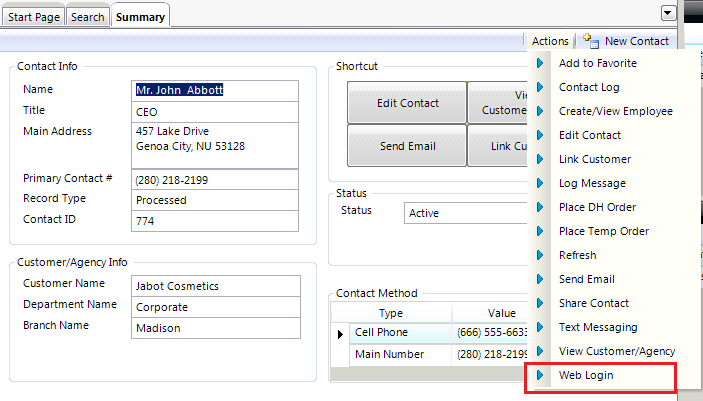Choose Text Messaging from Actions menu
Image resolution: width=703 pixels, height=401 pixels.
(x=598, y=327)
